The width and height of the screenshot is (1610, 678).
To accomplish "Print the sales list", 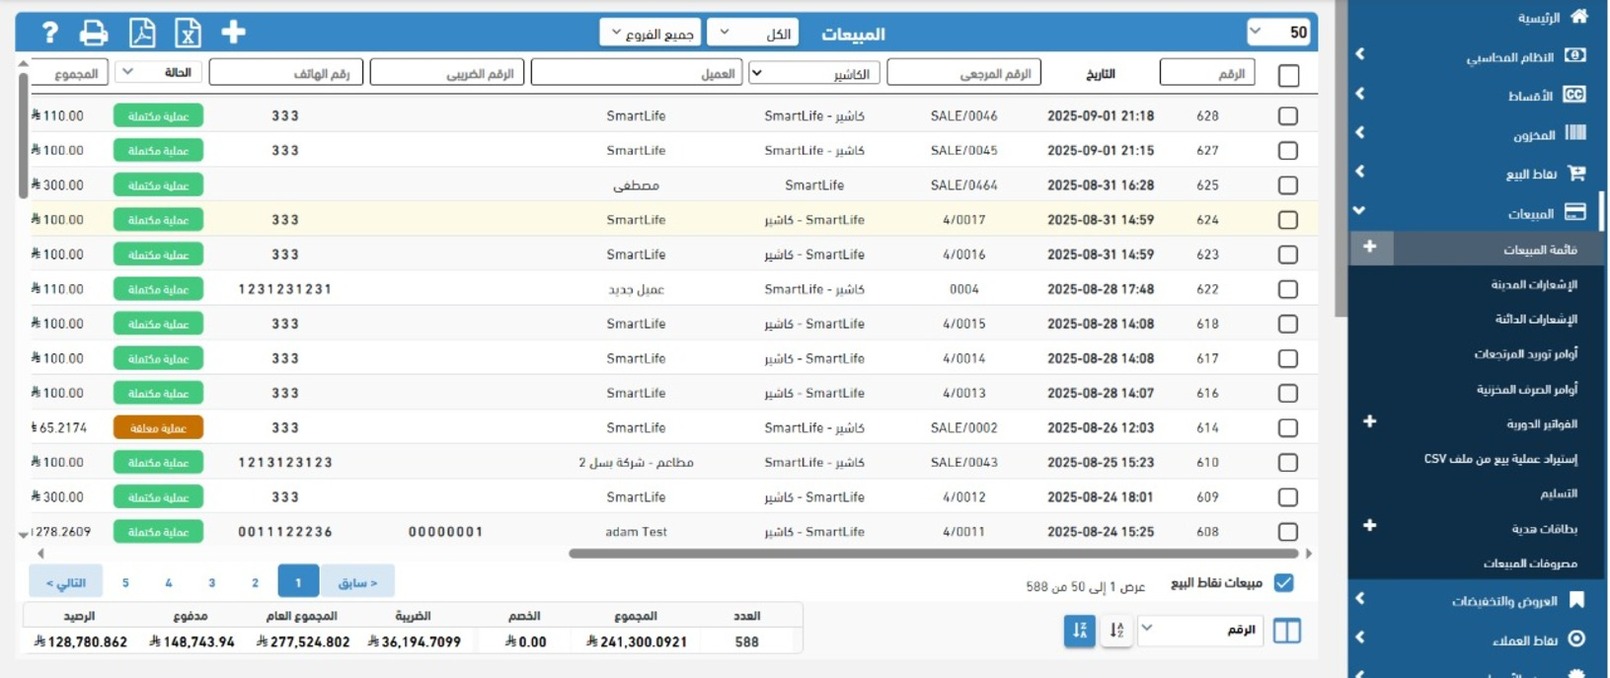I will tap(94, 33).
